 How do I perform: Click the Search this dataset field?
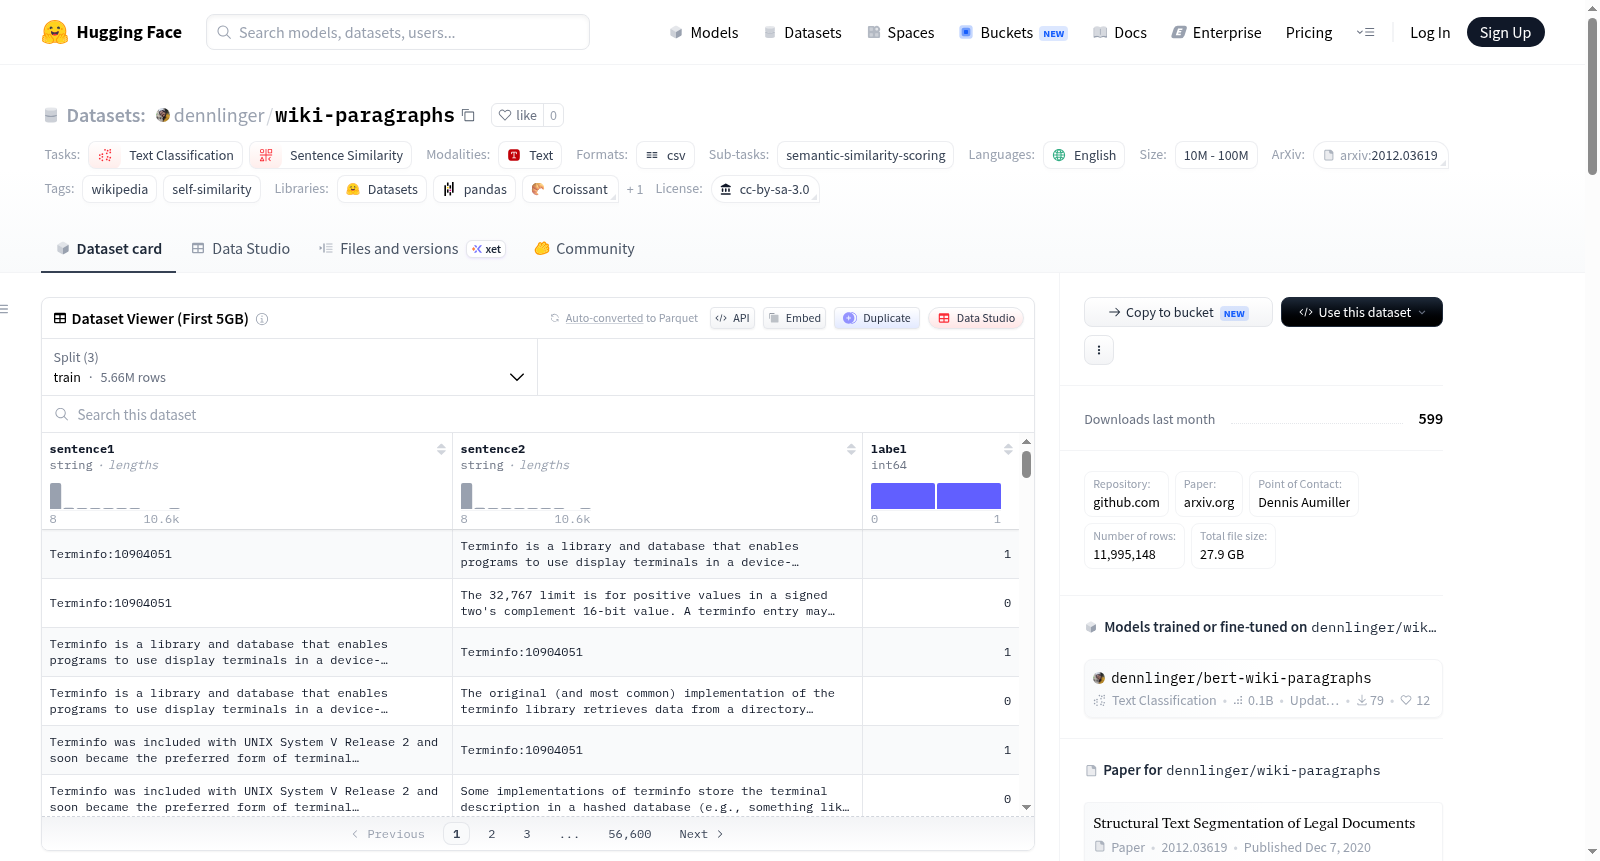pyautogui.click(x=538, y=414)
